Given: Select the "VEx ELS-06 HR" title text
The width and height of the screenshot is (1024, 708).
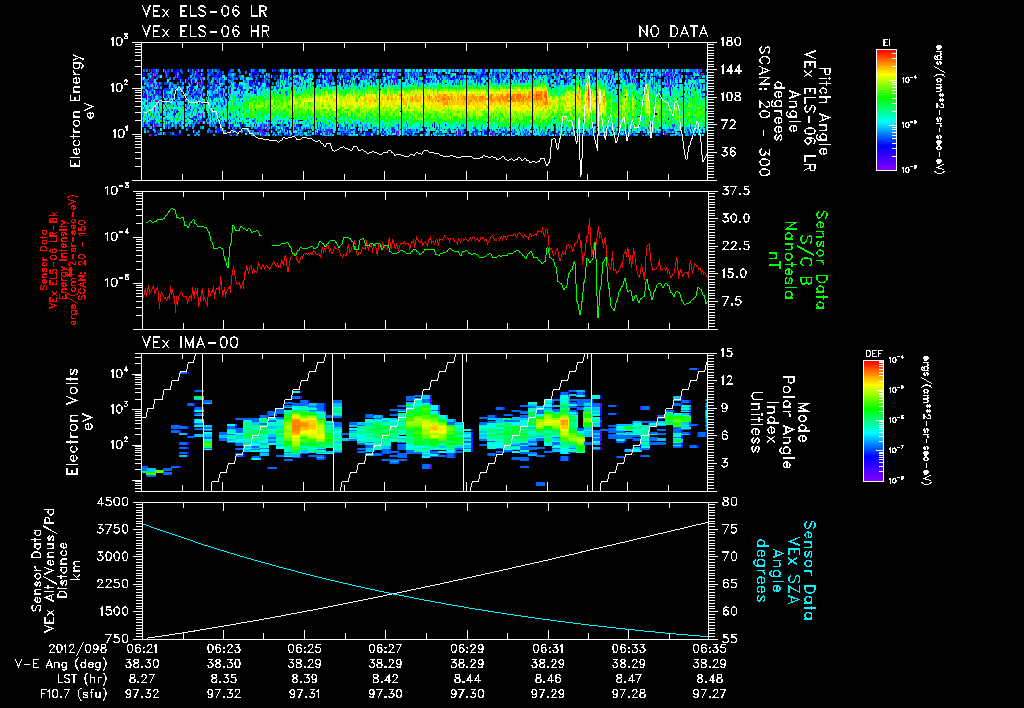Looking at the screenshot, I should [206, 31].
